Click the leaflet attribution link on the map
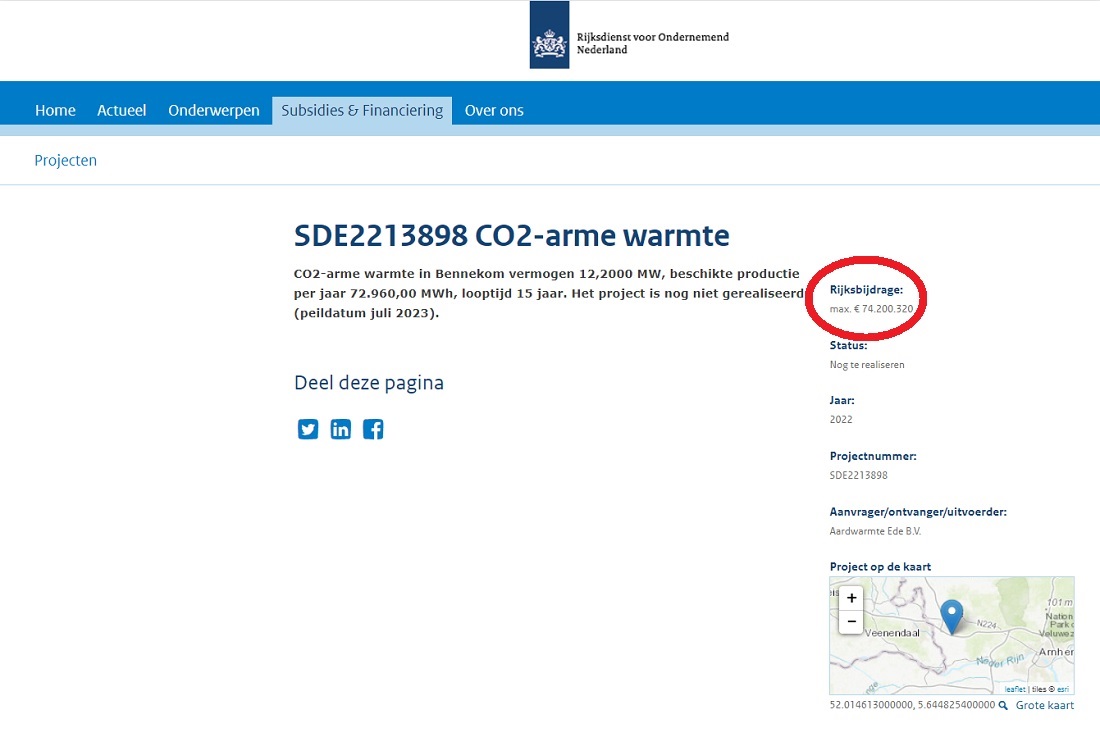The width and height of the screenshot is (1100, 737). coord(1014,689)
